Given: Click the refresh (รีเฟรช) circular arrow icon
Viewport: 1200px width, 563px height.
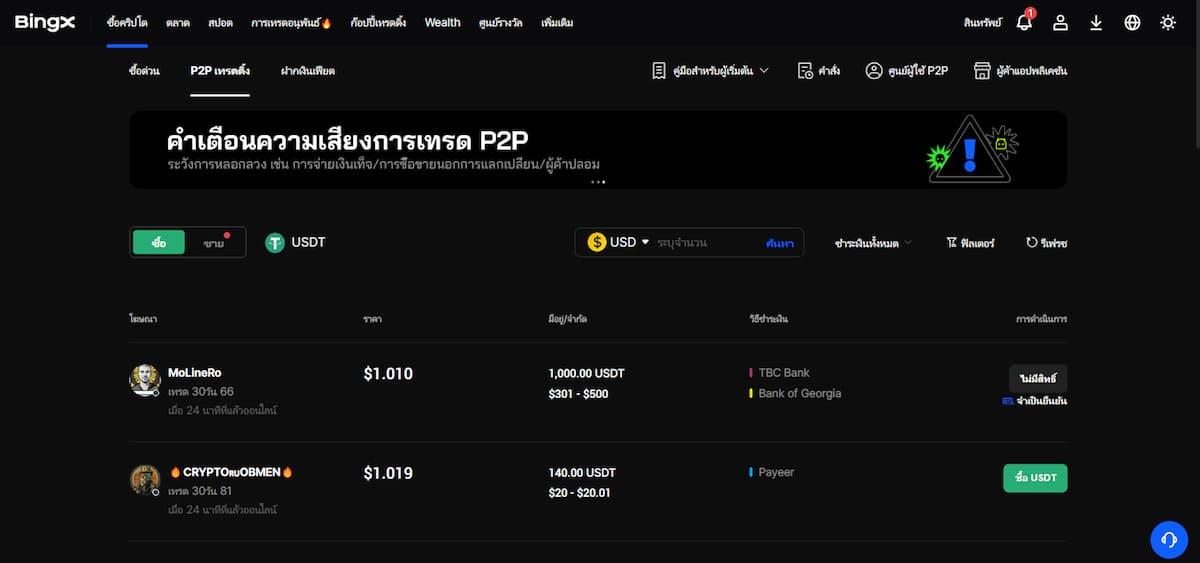Looking at the screenshot, I should pos(1031,242).
